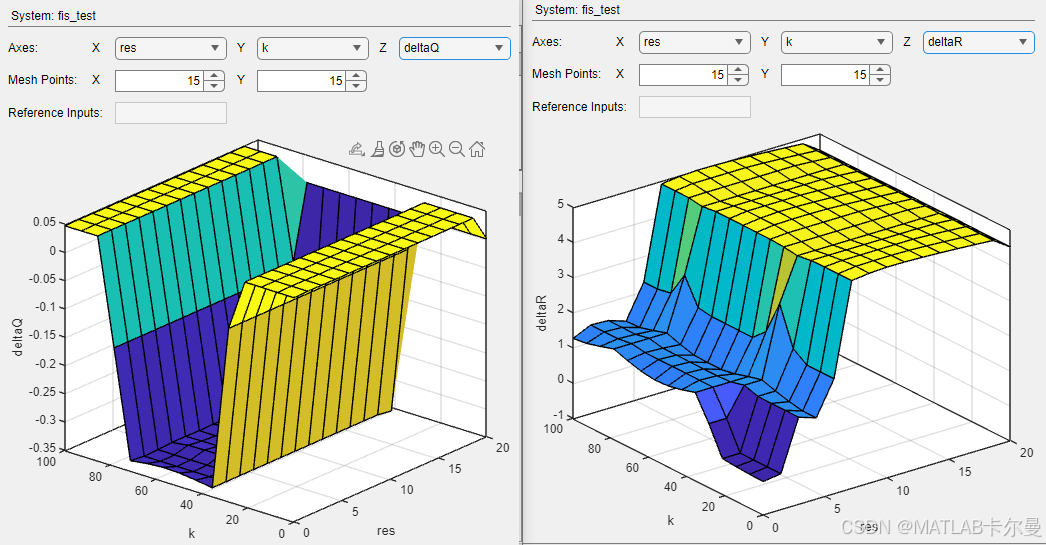Open Y axis dropdown in deltaR panel
Screen dimensions: 1046x545
pyautogui.click(x=837, y=42)
